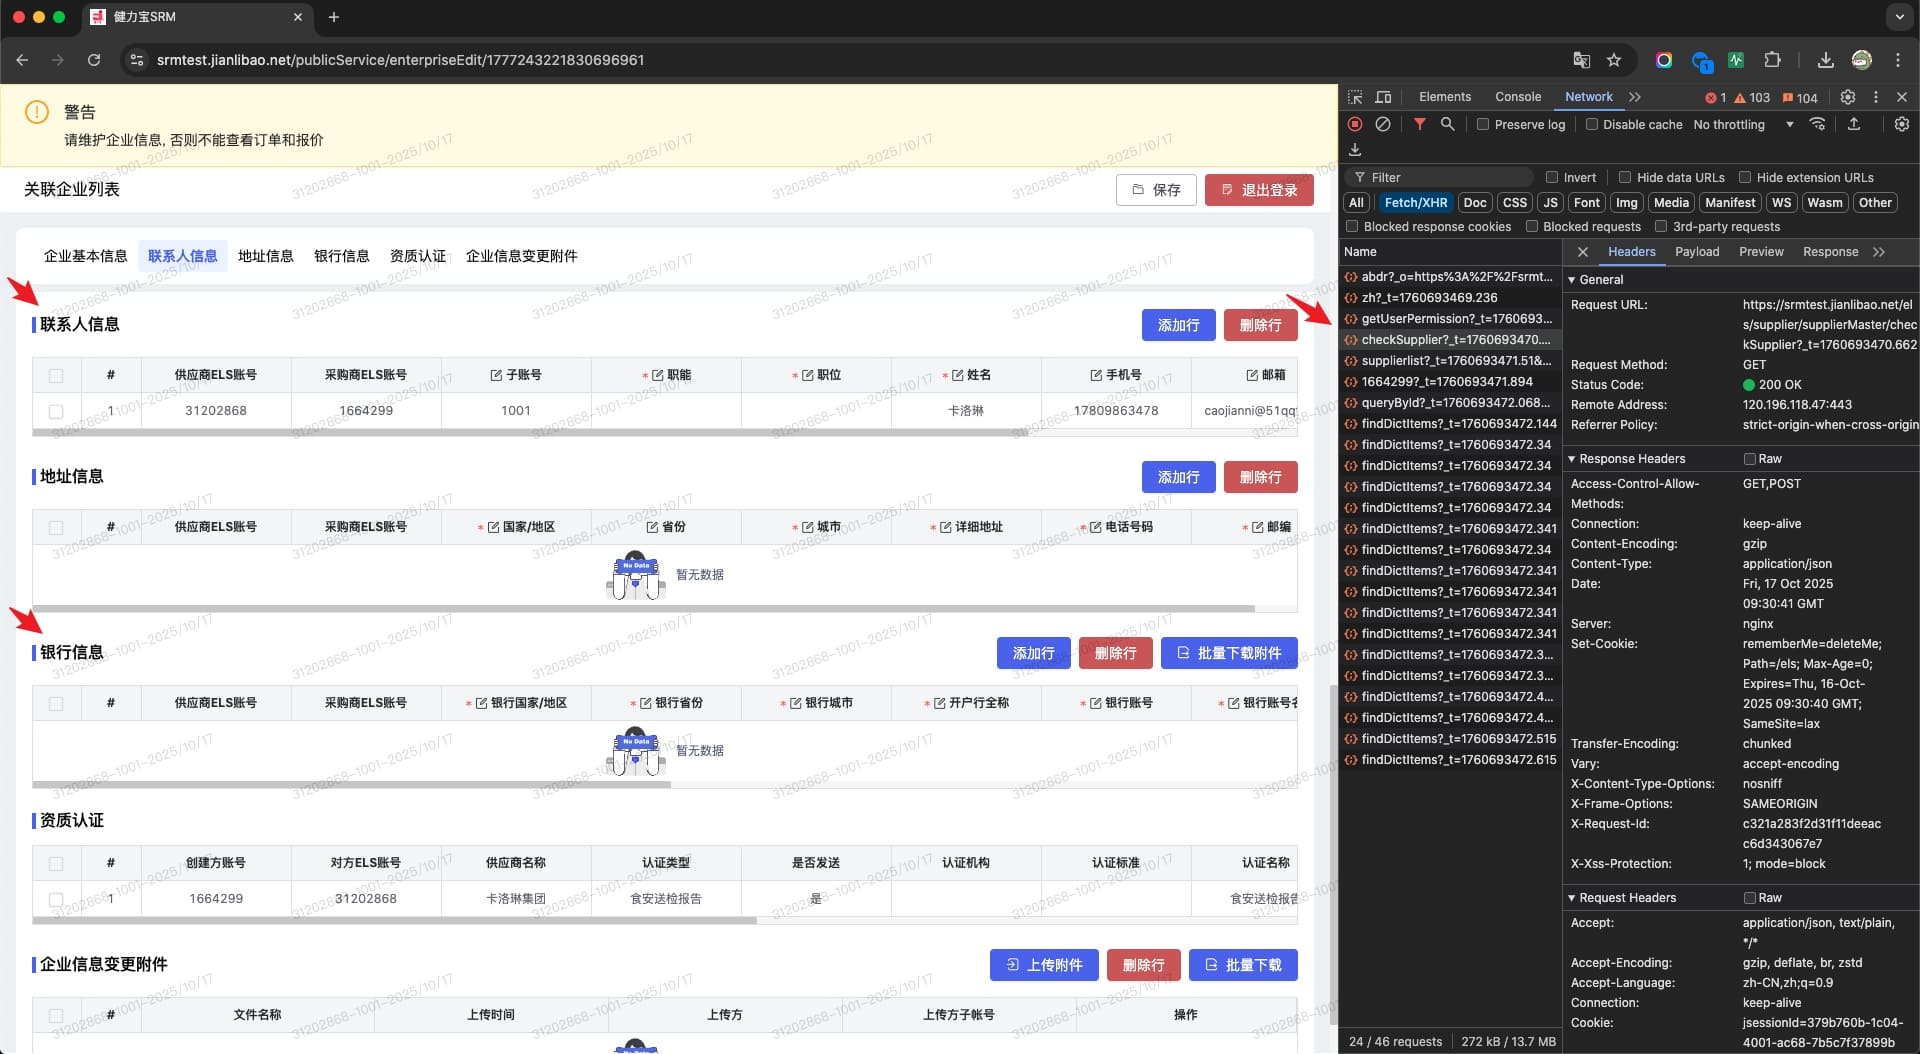Open DevTools settings gear
The image size is (1920, 1054).
[x=1848, y=97]
